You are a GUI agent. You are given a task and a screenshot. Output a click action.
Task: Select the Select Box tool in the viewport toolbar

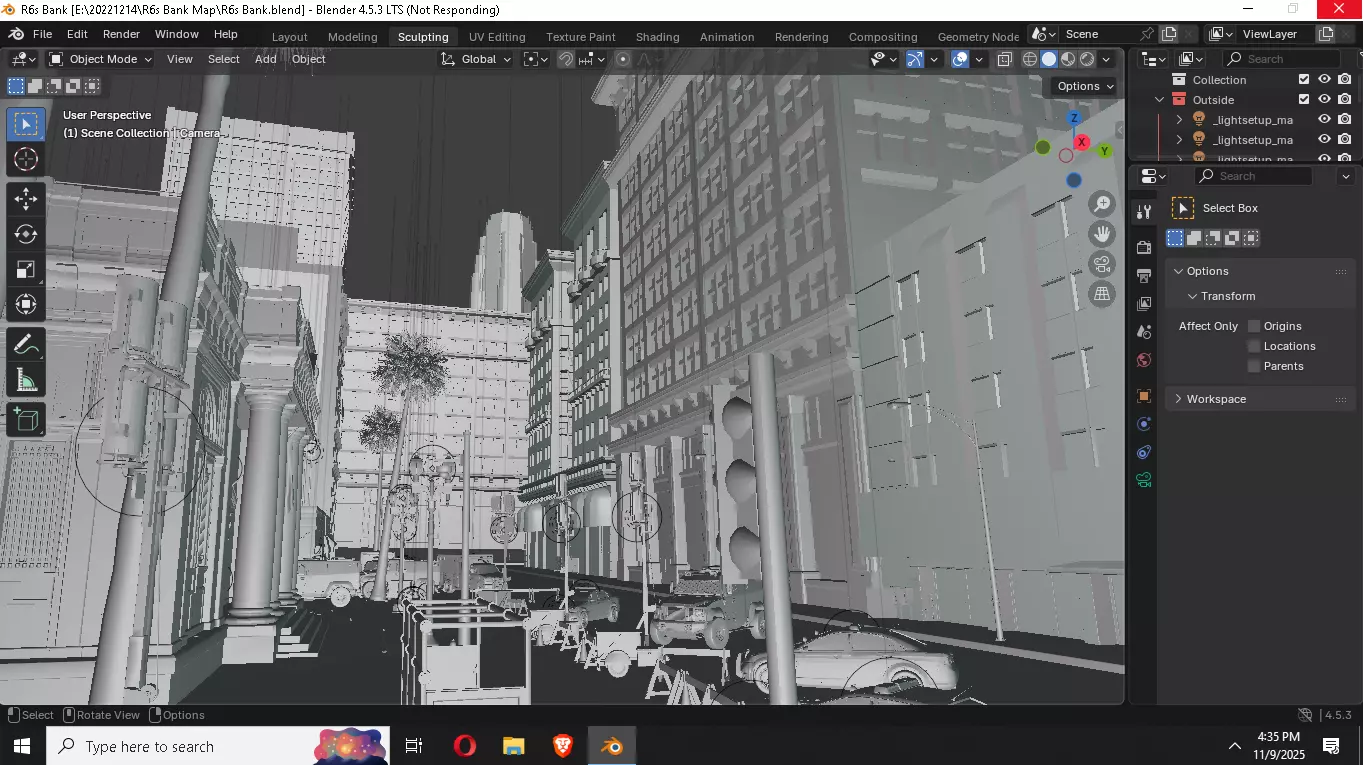(x=26, y=124)
